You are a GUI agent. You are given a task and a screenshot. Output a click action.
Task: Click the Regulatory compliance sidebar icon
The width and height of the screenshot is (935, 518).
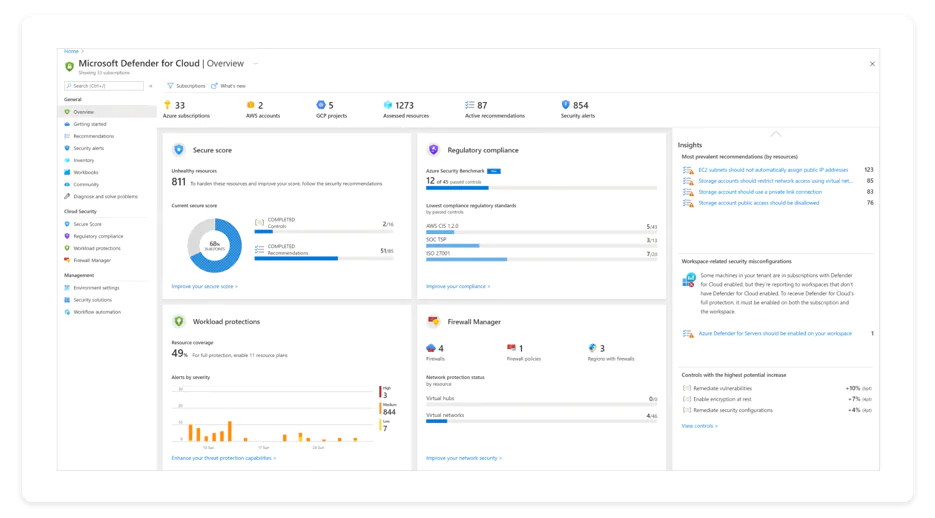point(67,236)
